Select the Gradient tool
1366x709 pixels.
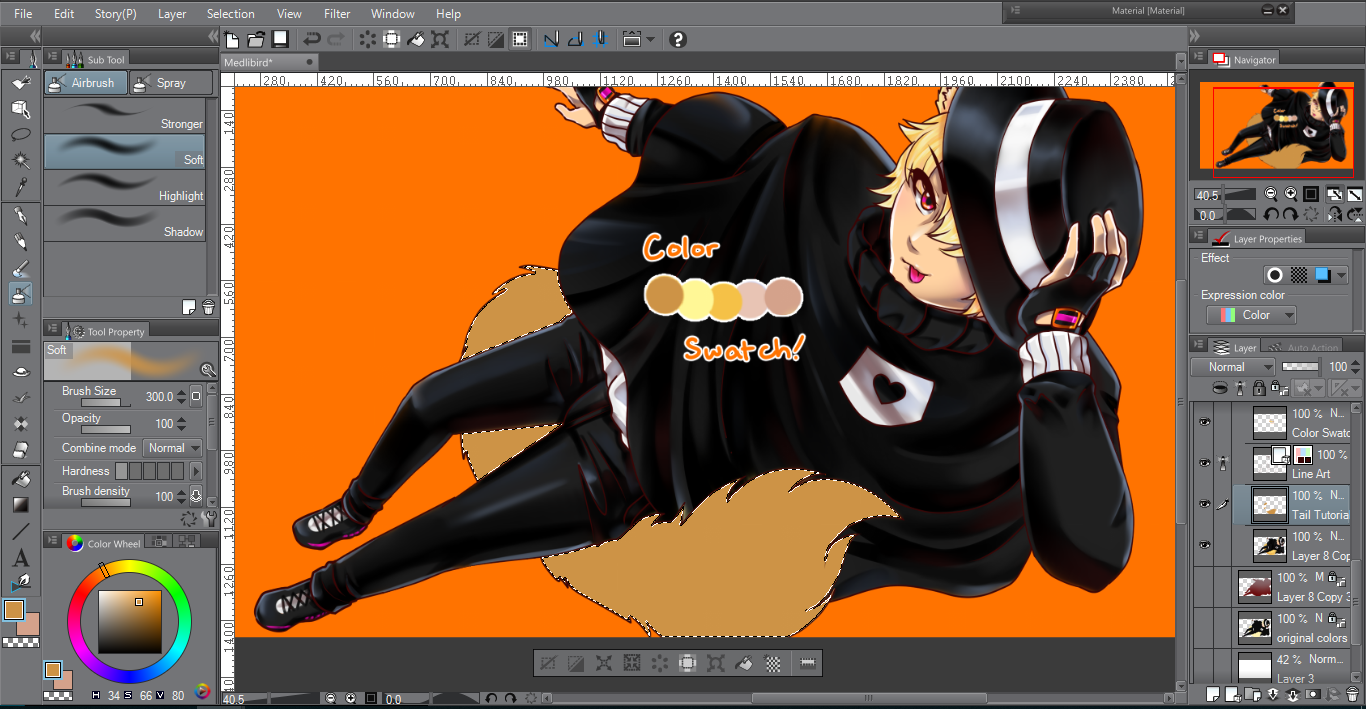(21, 505)
